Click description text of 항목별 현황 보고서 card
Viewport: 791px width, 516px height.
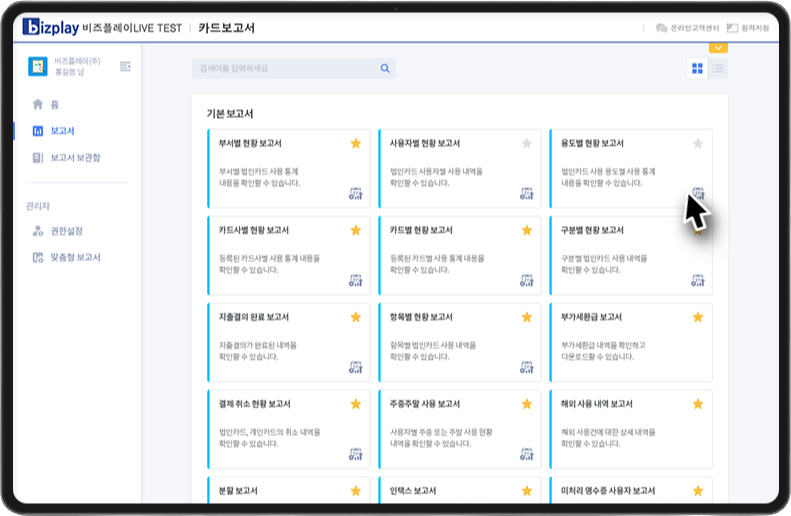[x=433, y=351]
